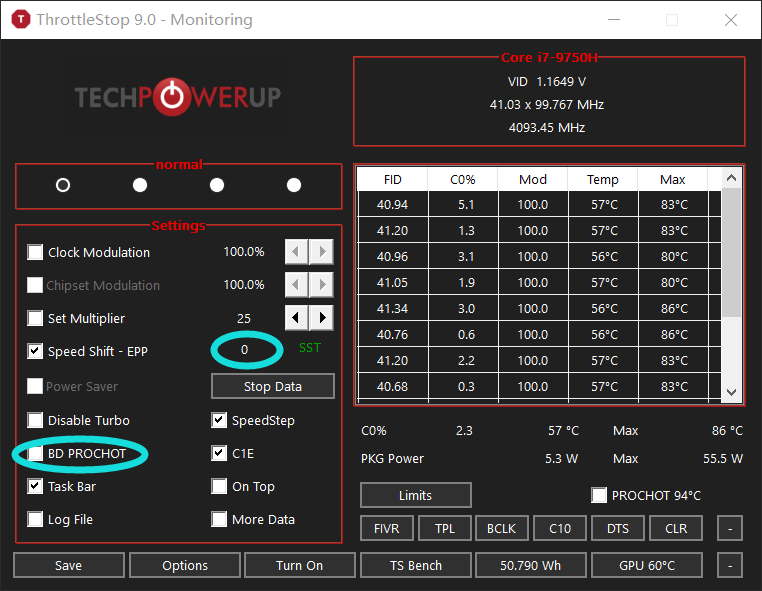Click the Temp column header

tap(603, 179)
